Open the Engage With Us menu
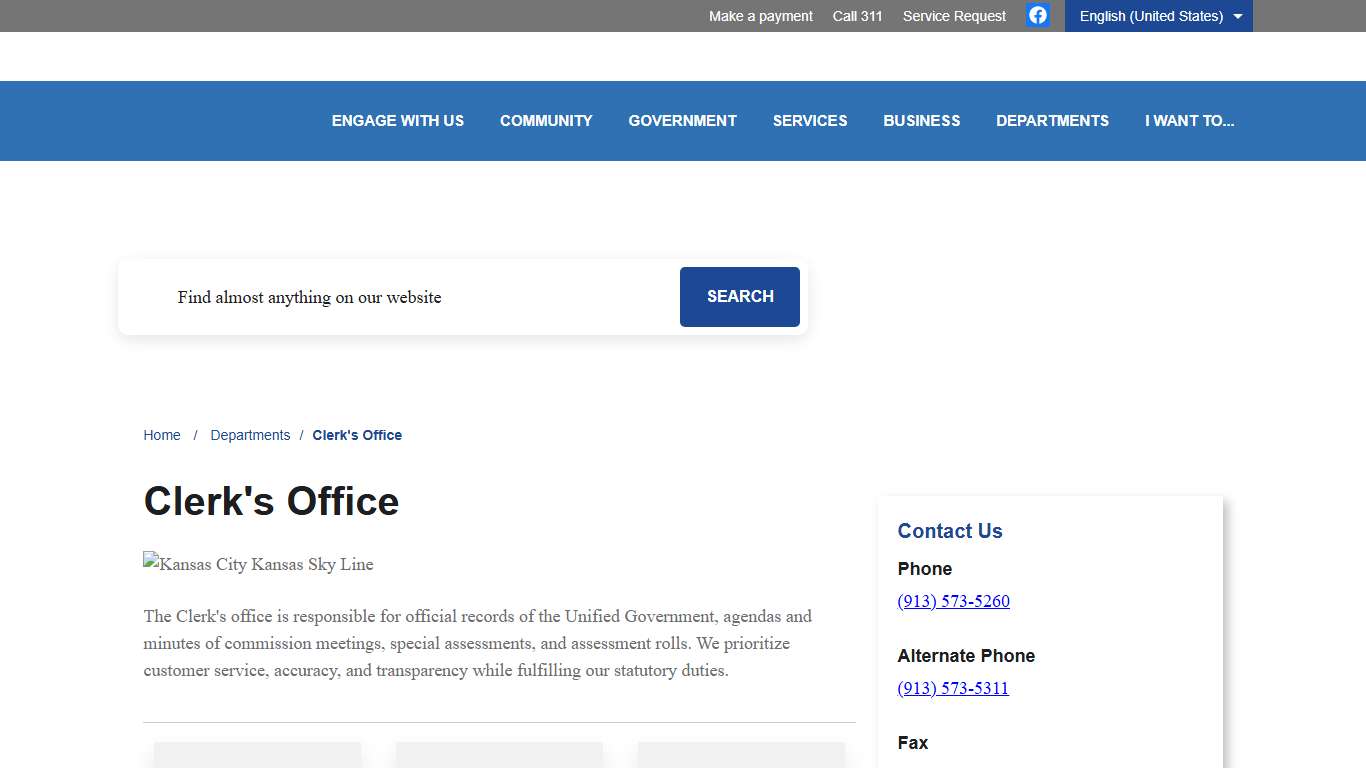 coord(398,121)
